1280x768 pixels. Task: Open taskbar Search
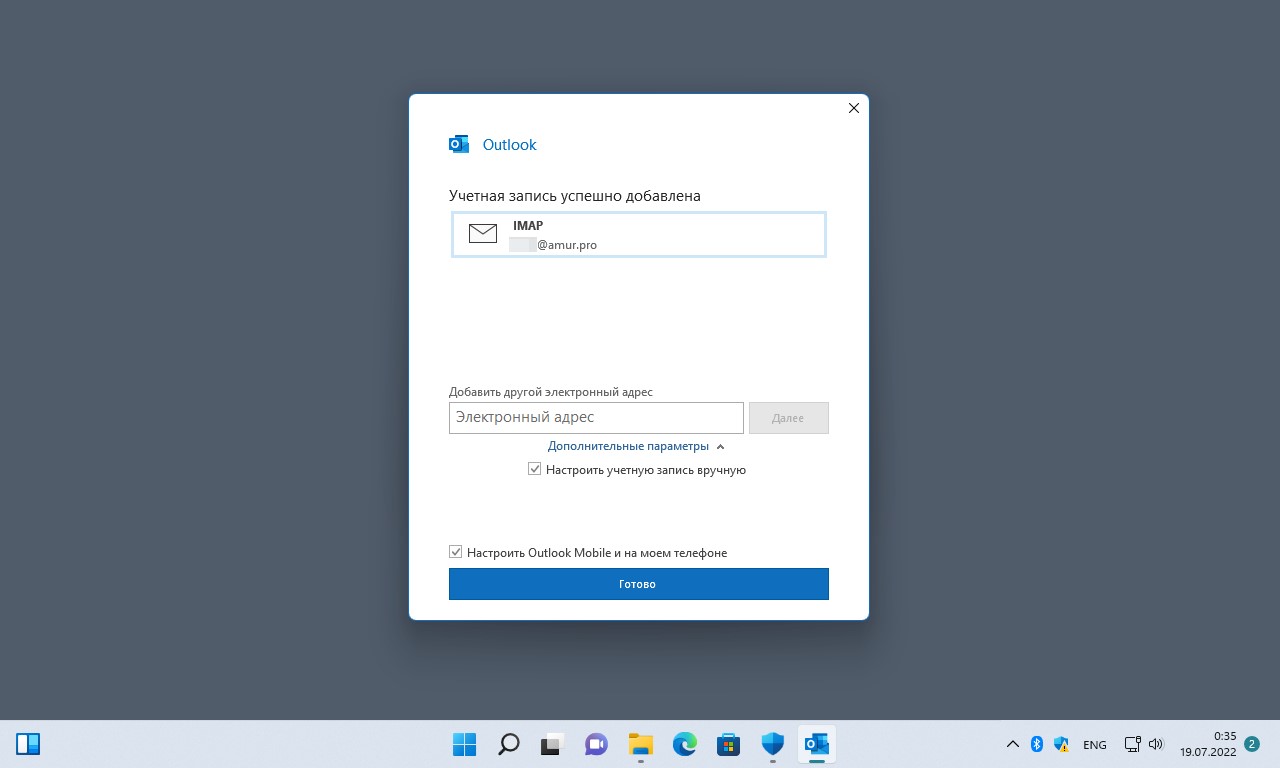[508, 744]
